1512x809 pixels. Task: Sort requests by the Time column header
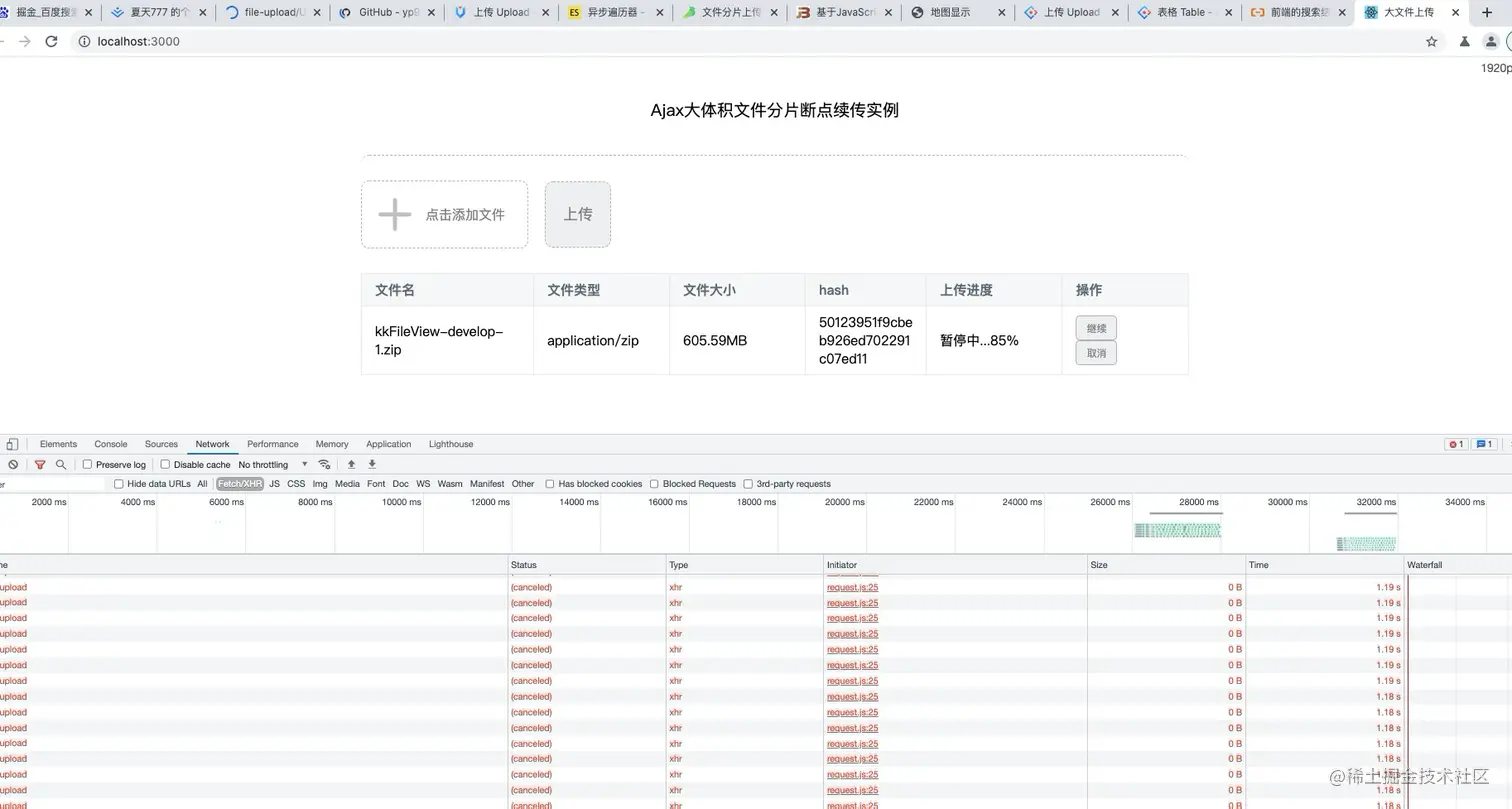[x=1325, y=565]
